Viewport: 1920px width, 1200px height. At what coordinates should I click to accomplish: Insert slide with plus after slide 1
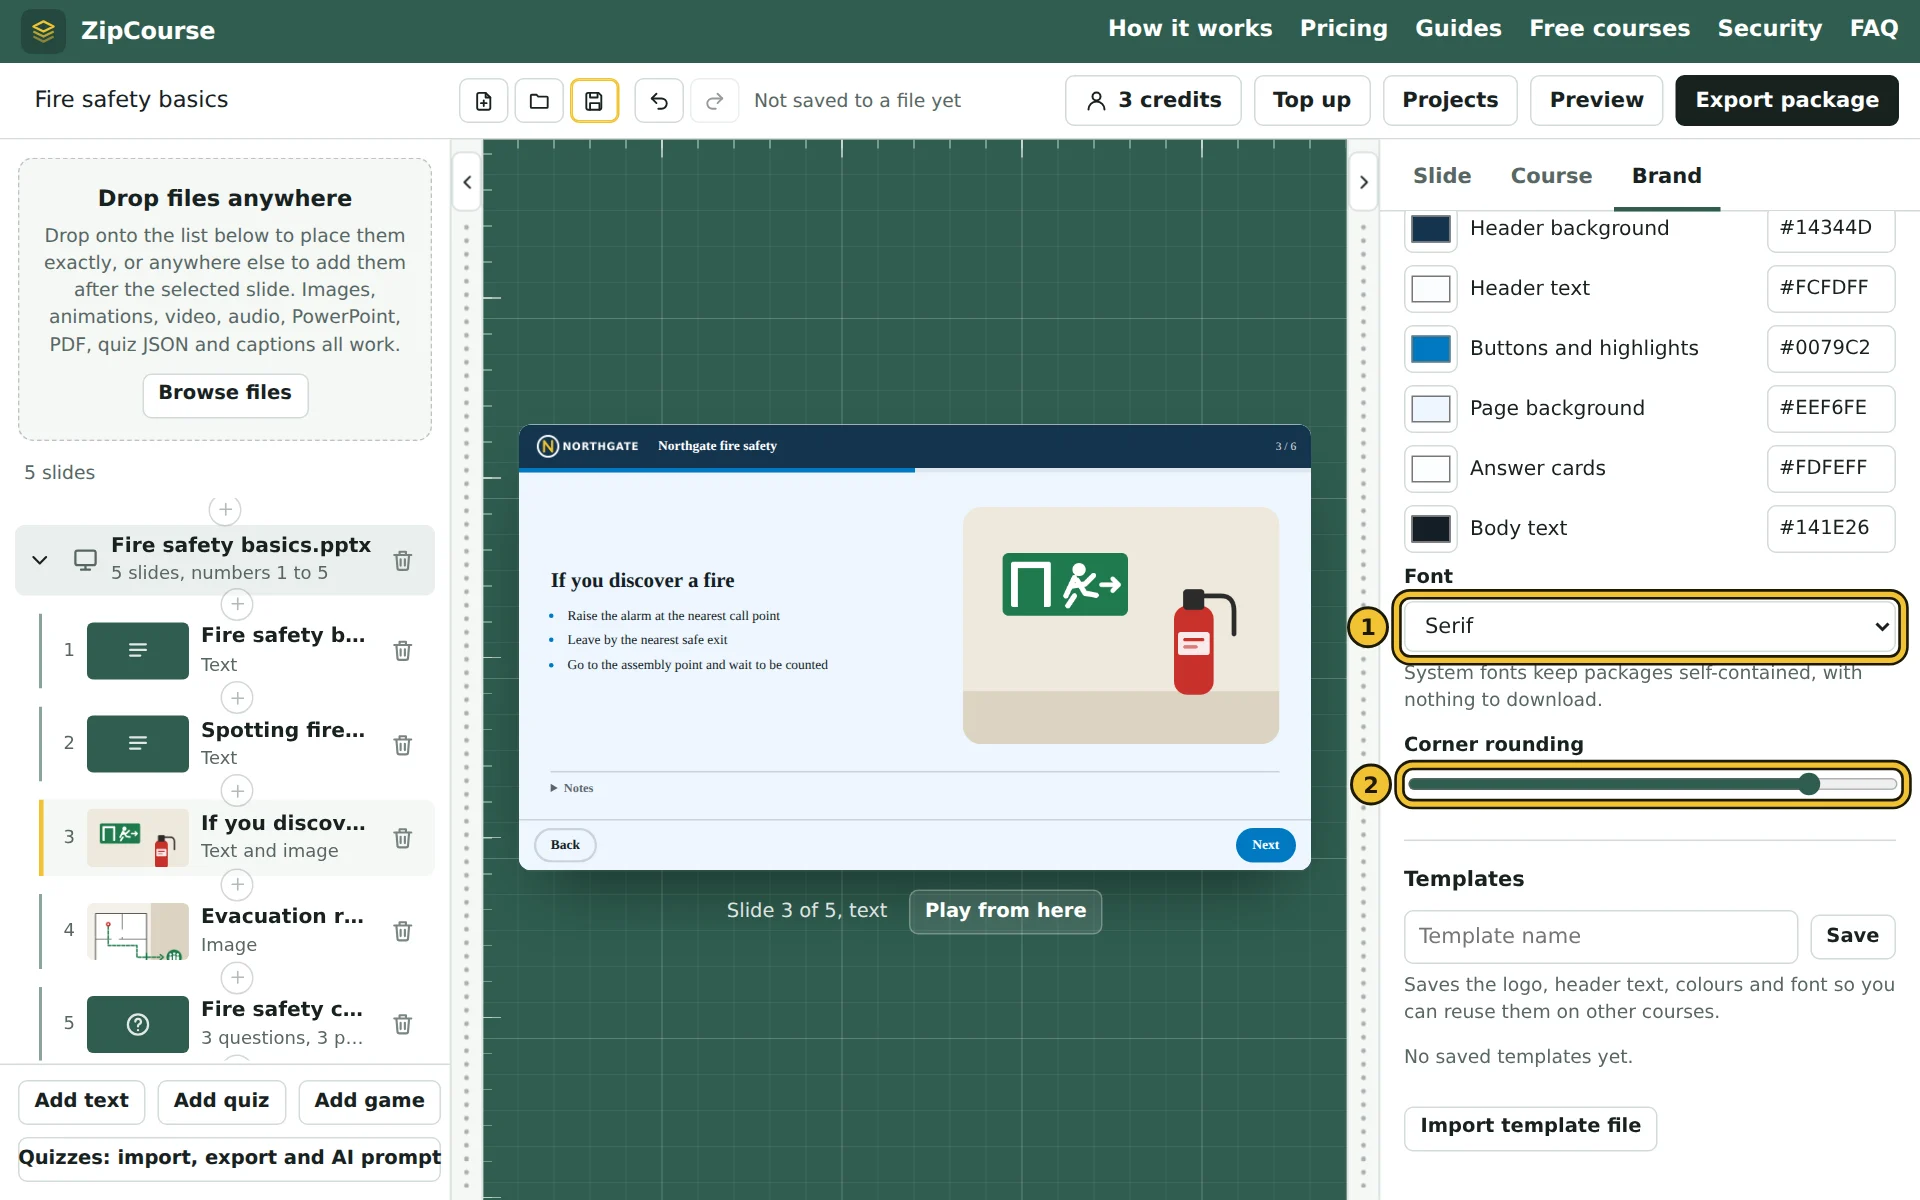[237, 697]
